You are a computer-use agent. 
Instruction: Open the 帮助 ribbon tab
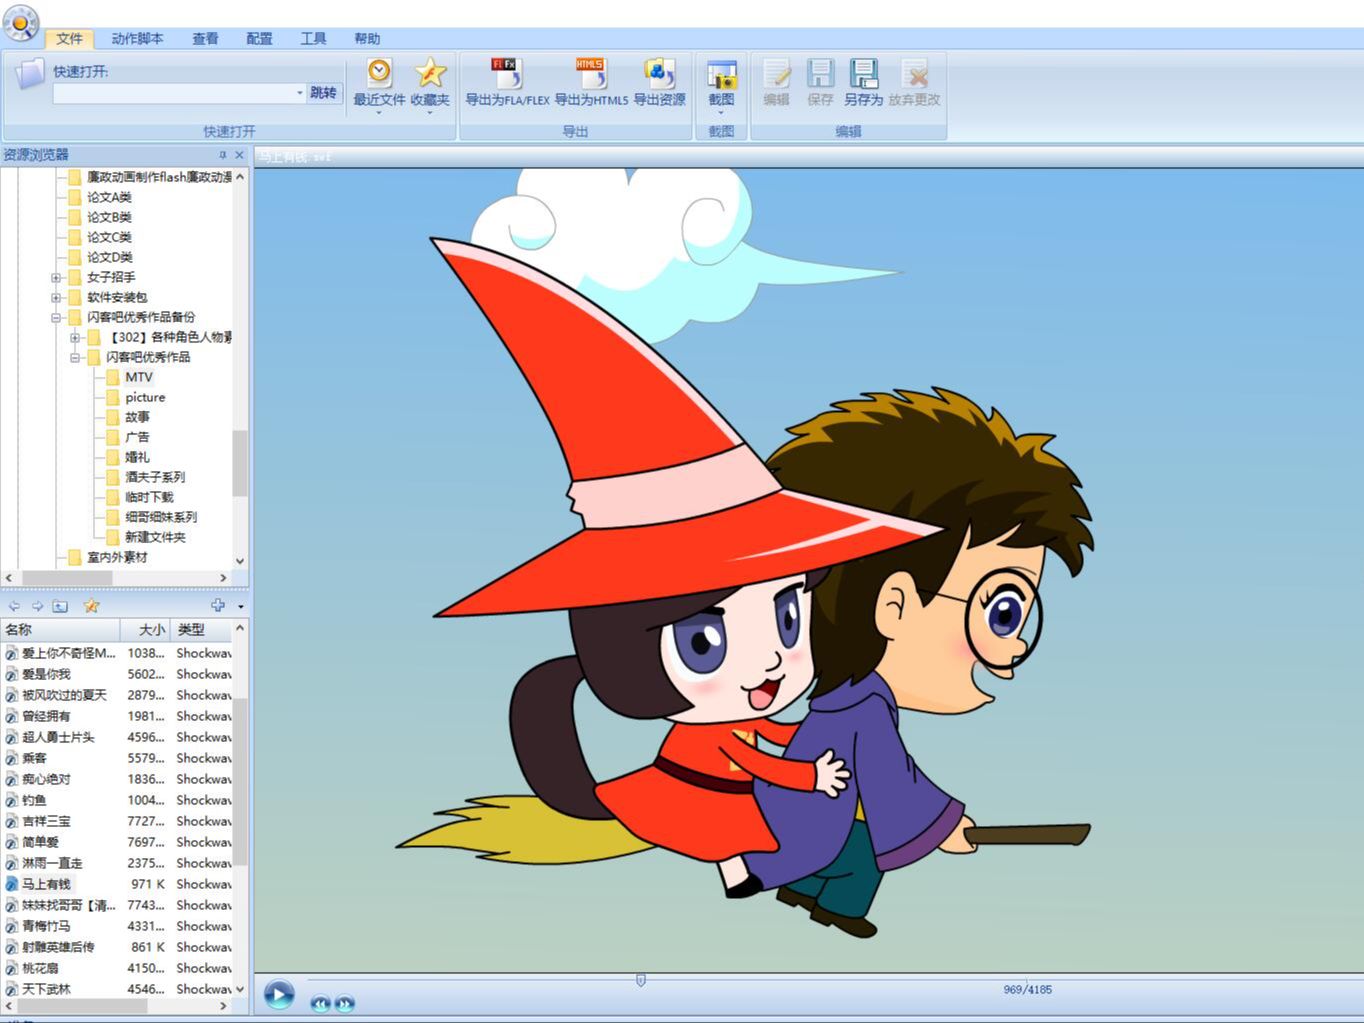click(x=367, y=39)
